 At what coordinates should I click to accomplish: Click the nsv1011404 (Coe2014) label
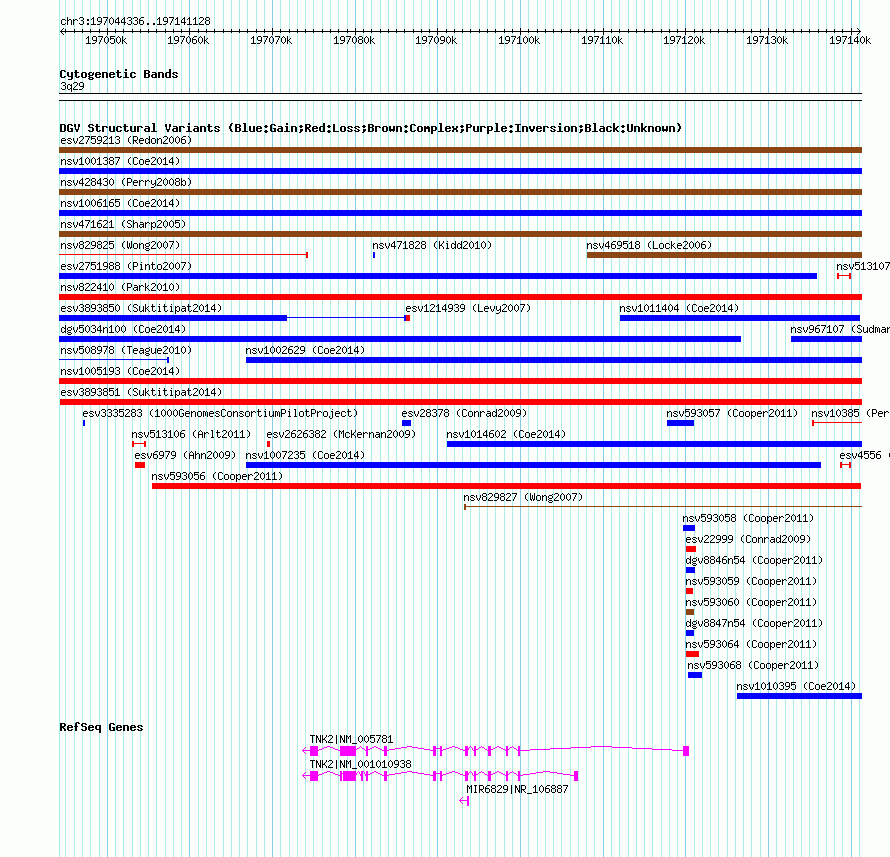tap(679, 308)
